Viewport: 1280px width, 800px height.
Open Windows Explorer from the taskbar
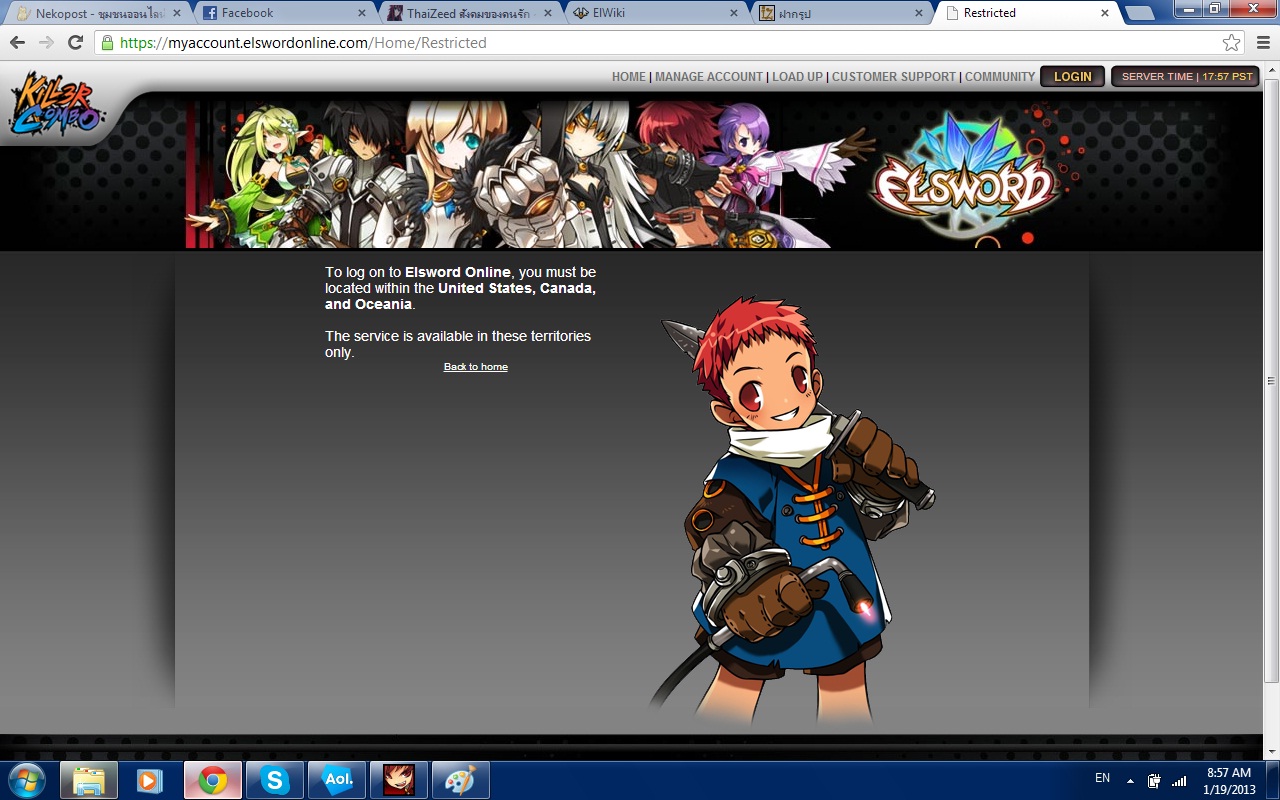[x=89, y=780]
